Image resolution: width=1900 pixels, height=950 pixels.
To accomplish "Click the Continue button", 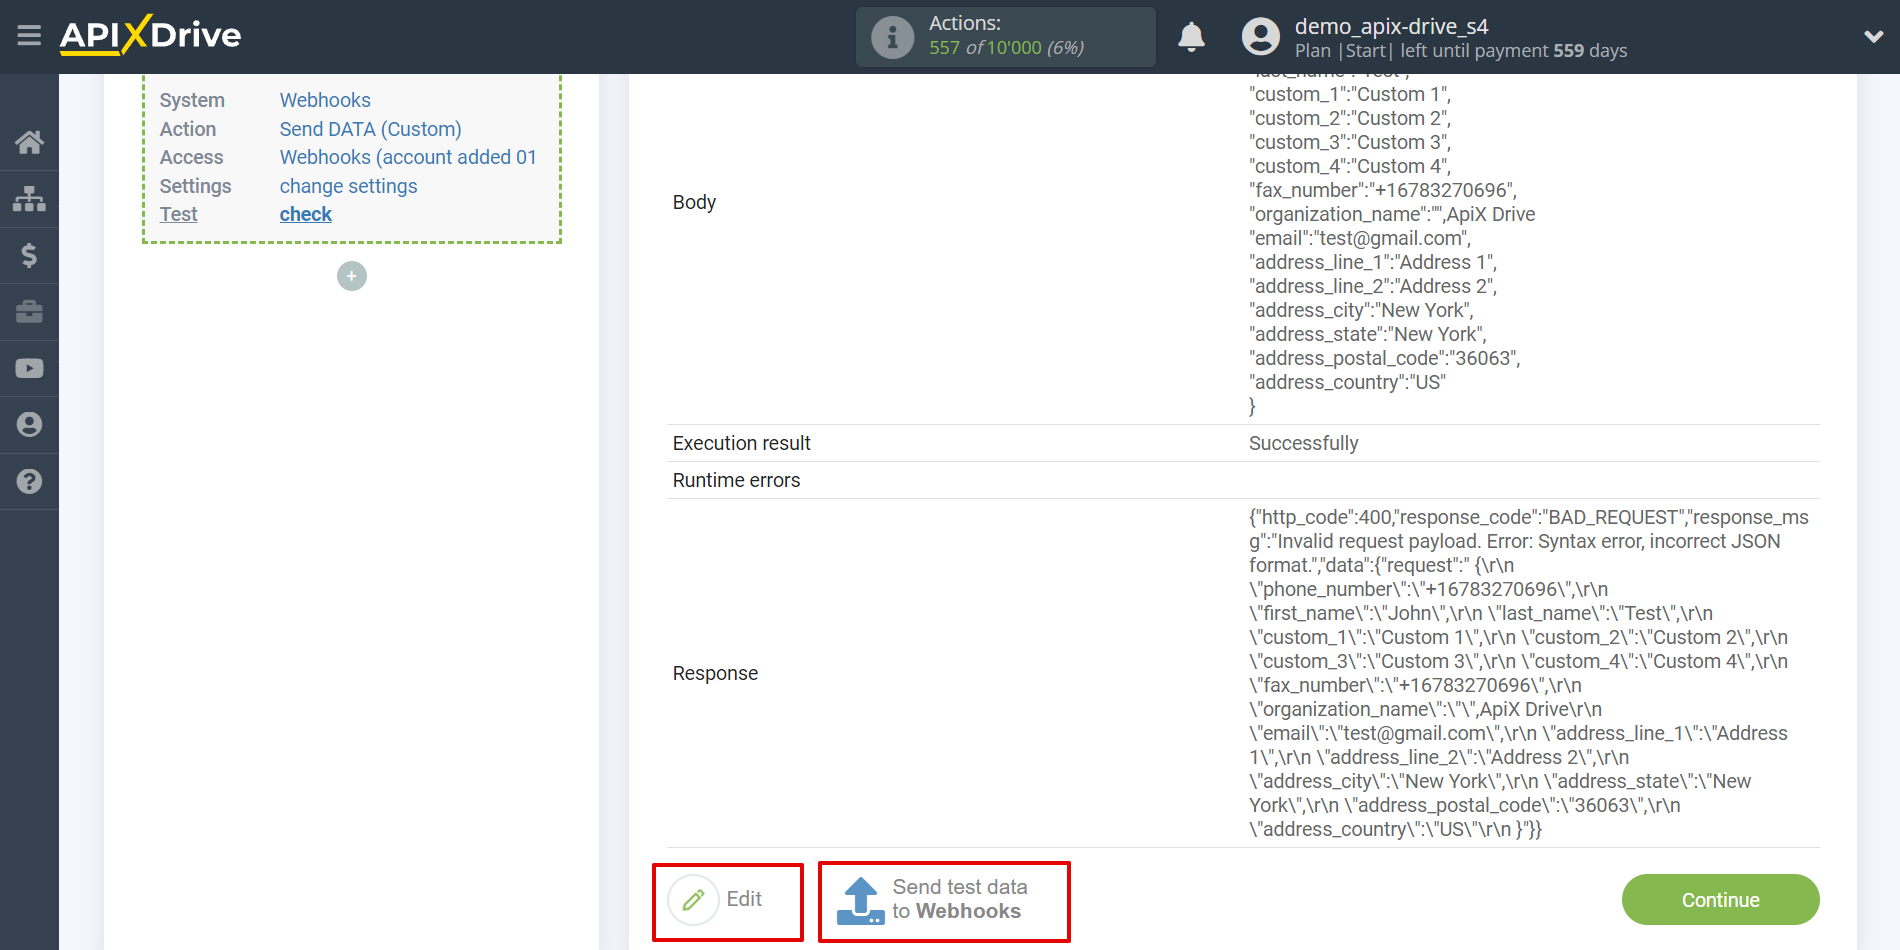I will [x=1720, y=899].
